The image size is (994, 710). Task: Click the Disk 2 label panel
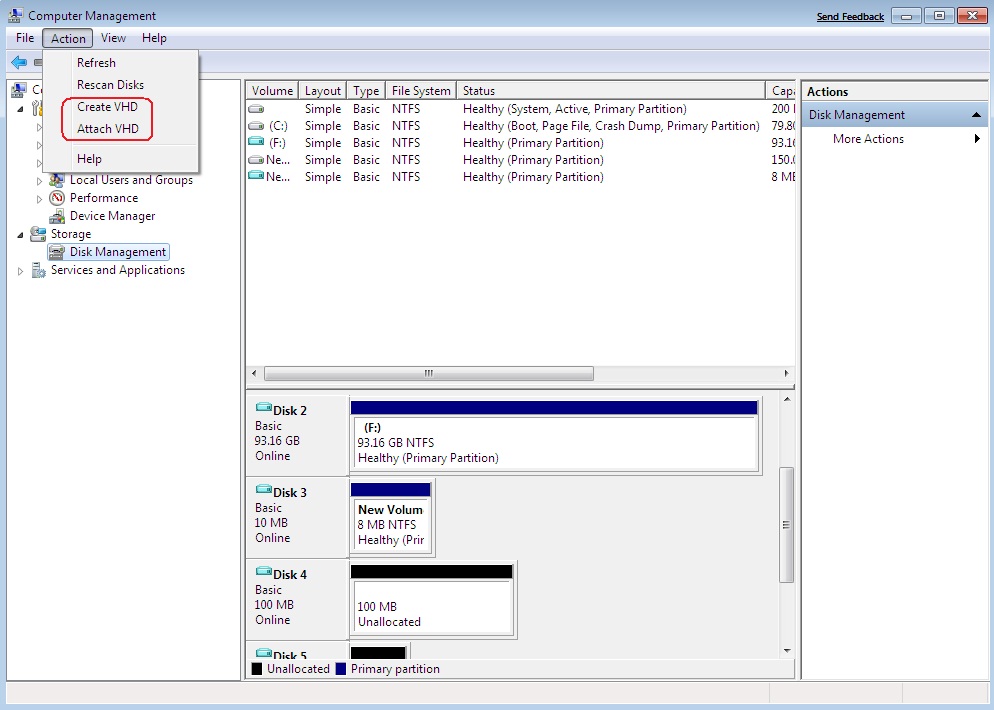[x=297, y=436]
